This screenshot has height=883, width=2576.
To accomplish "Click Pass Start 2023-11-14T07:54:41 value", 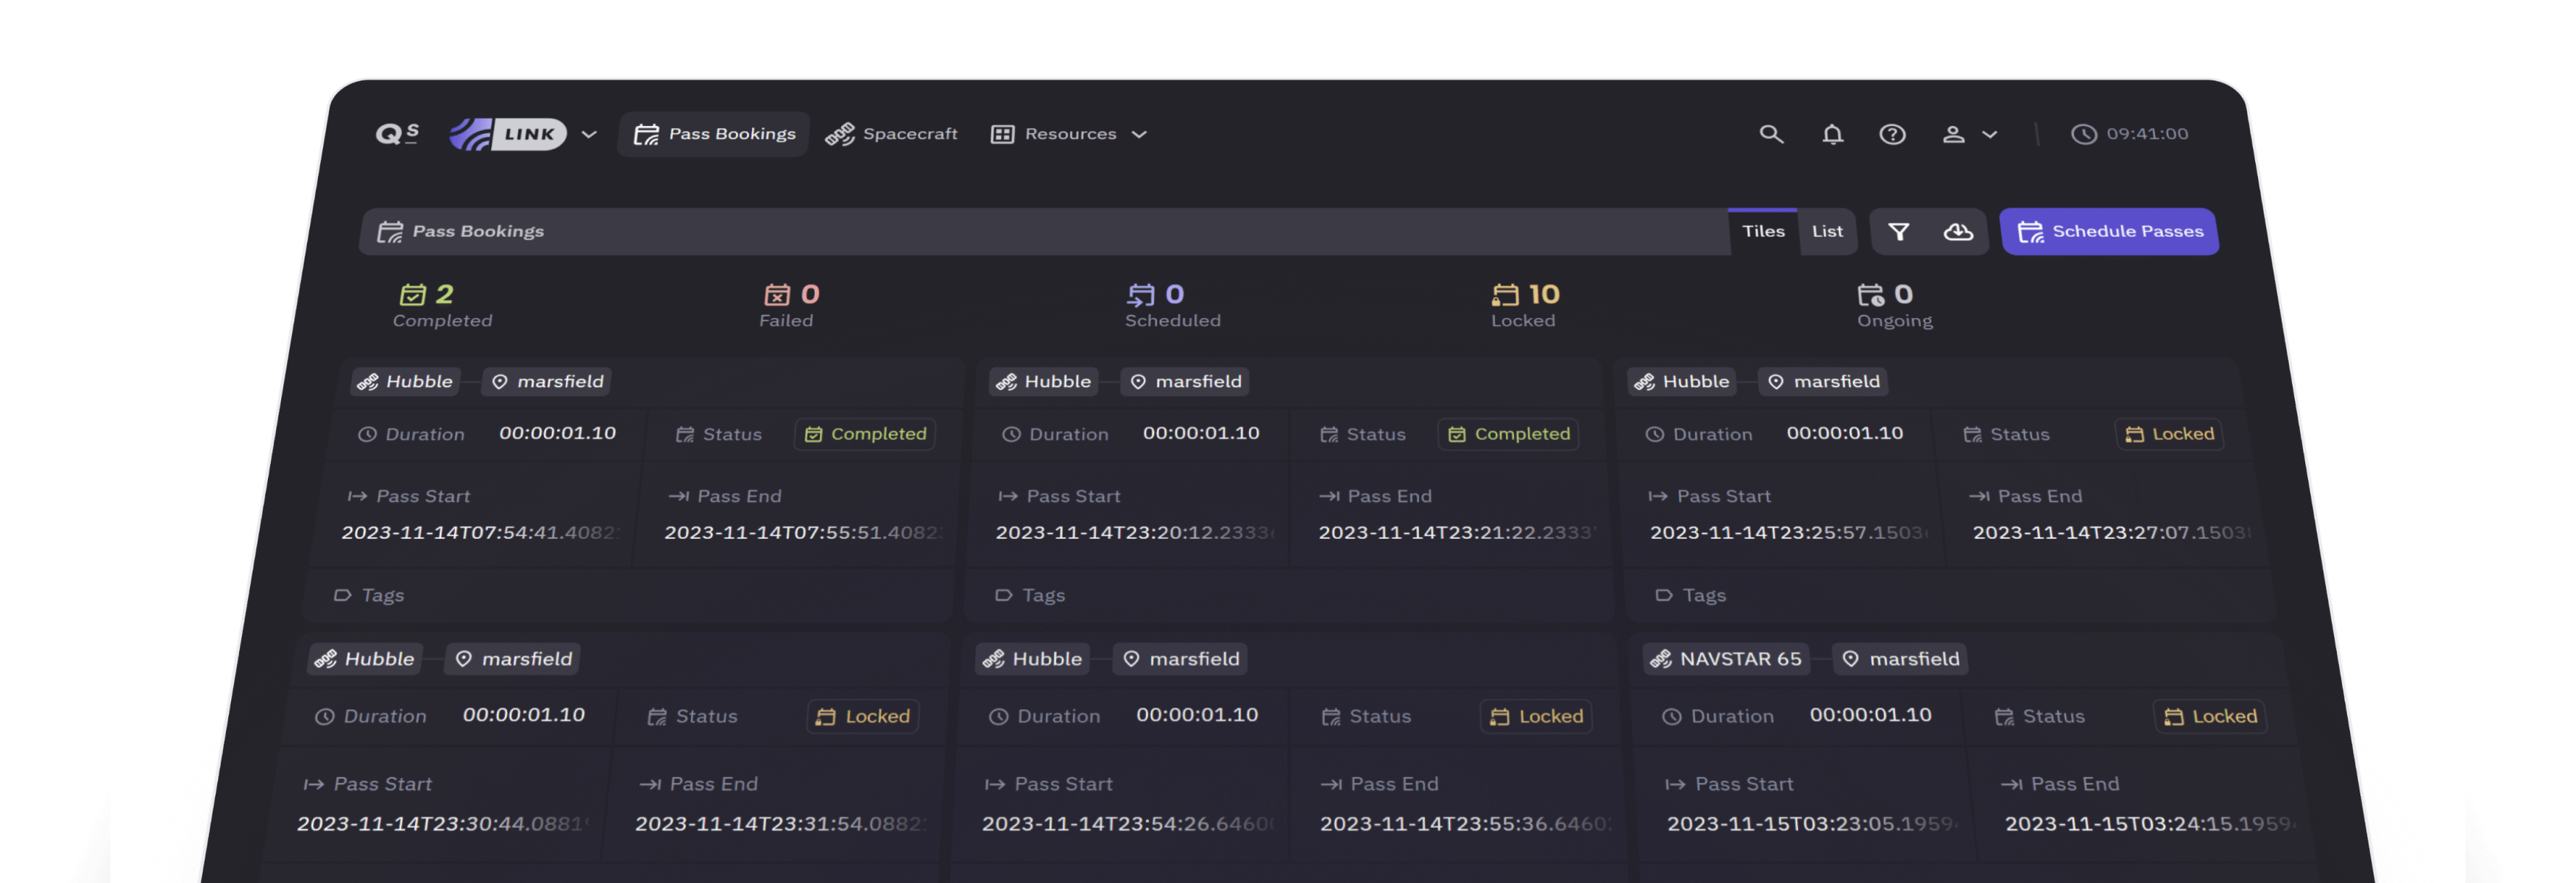I will [x=480, y=533].
